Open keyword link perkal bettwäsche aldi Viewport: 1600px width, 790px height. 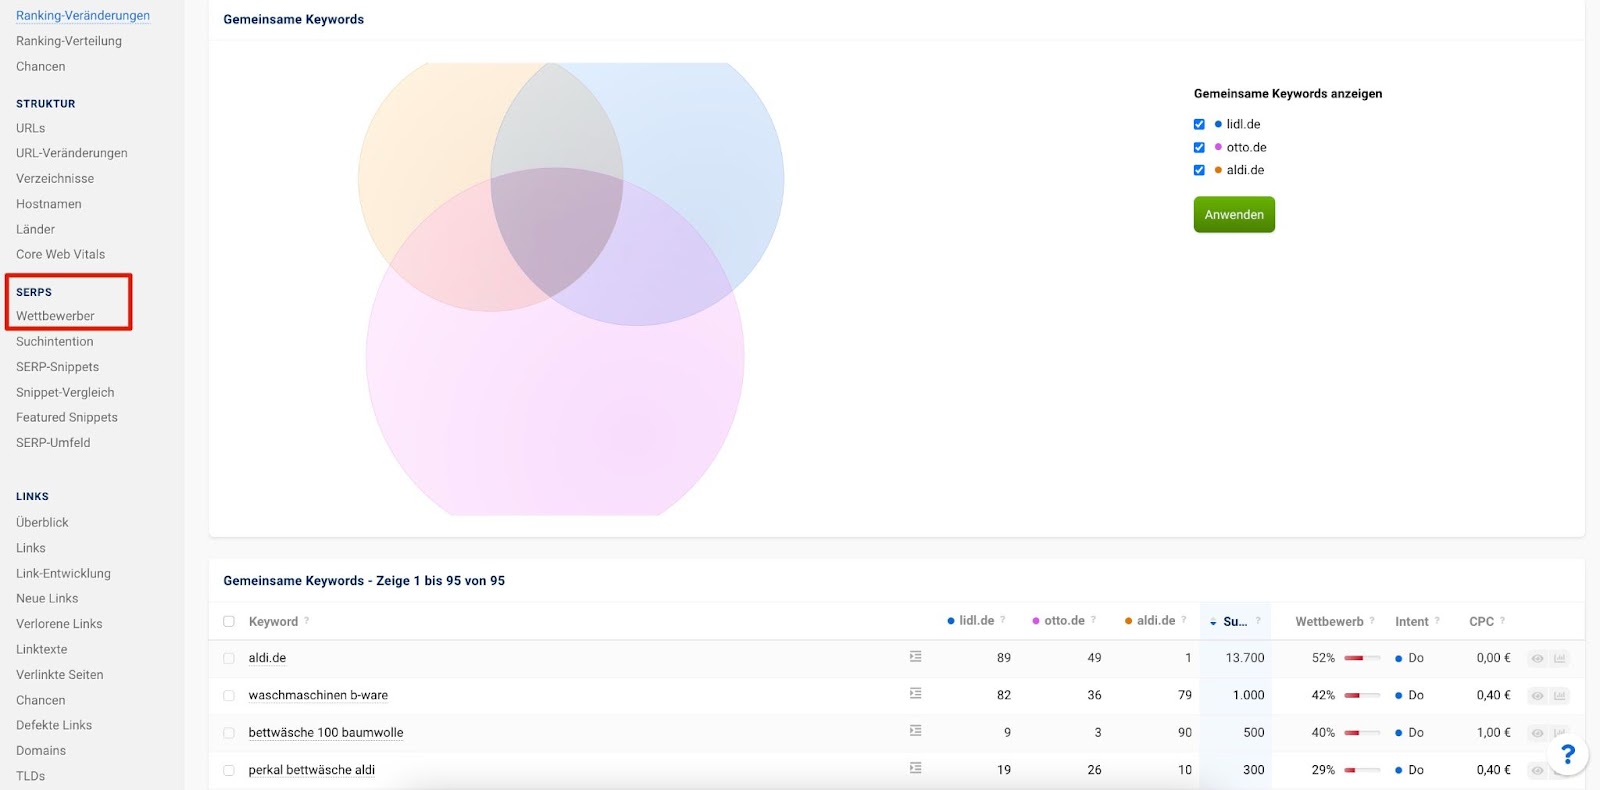(312, 770)
